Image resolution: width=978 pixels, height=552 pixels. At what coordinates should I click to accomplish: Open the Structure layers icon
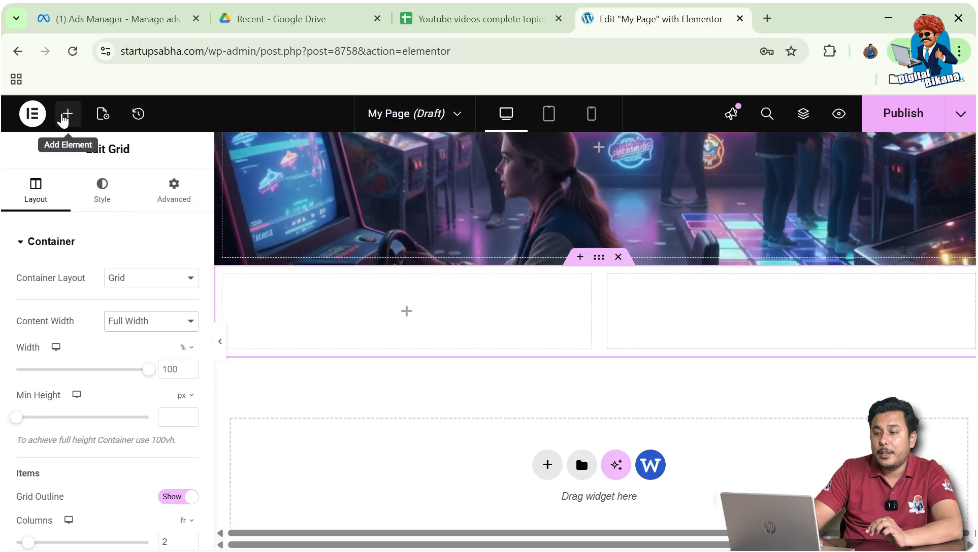click(x=803, y=114)
